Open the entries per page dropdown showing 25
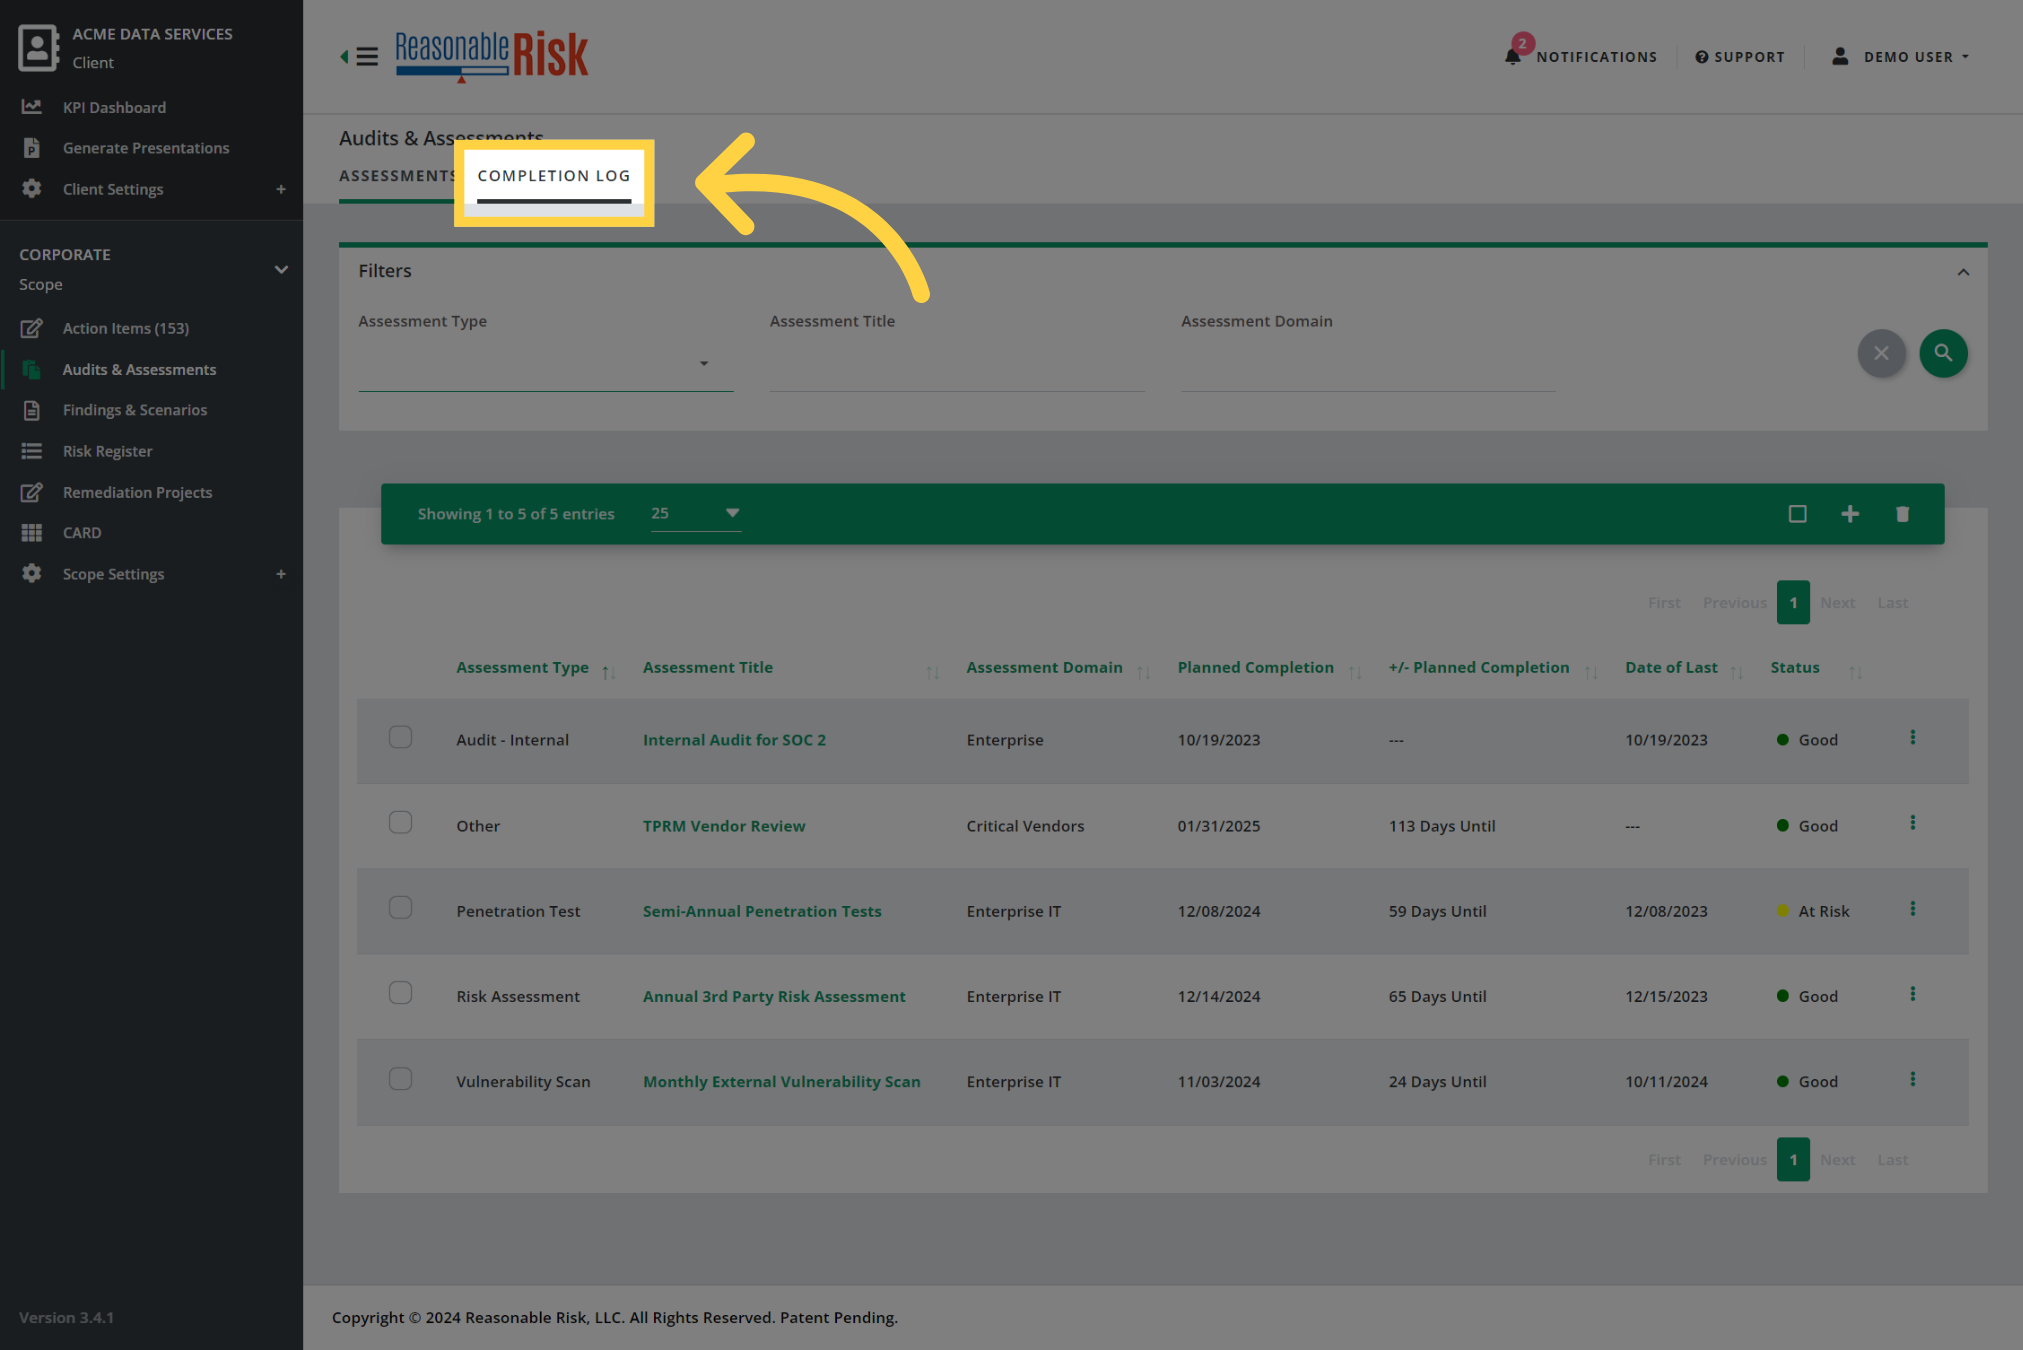The height and width of the screenshot is (1350, 2023). [696, 513]
